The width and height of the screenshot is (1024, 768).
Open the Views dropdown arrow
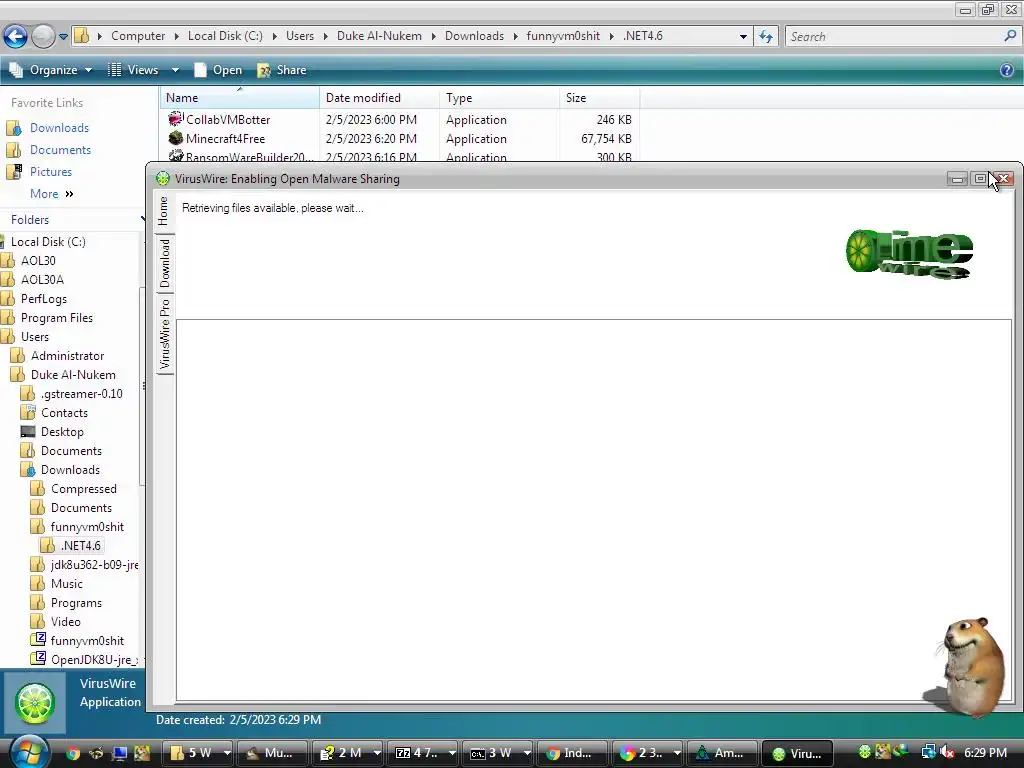(175, 70)
